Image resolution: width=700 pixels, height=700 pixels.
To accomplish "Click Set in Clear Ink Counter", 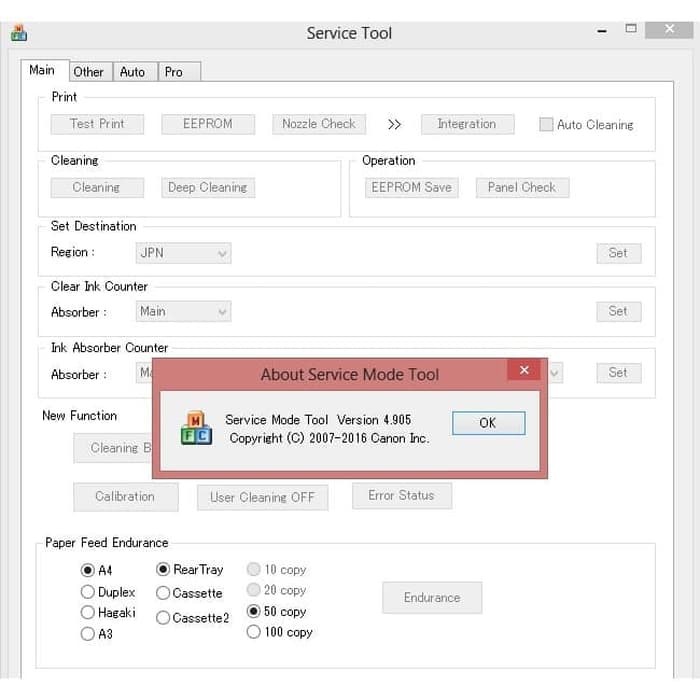I will tap(619, 311).
